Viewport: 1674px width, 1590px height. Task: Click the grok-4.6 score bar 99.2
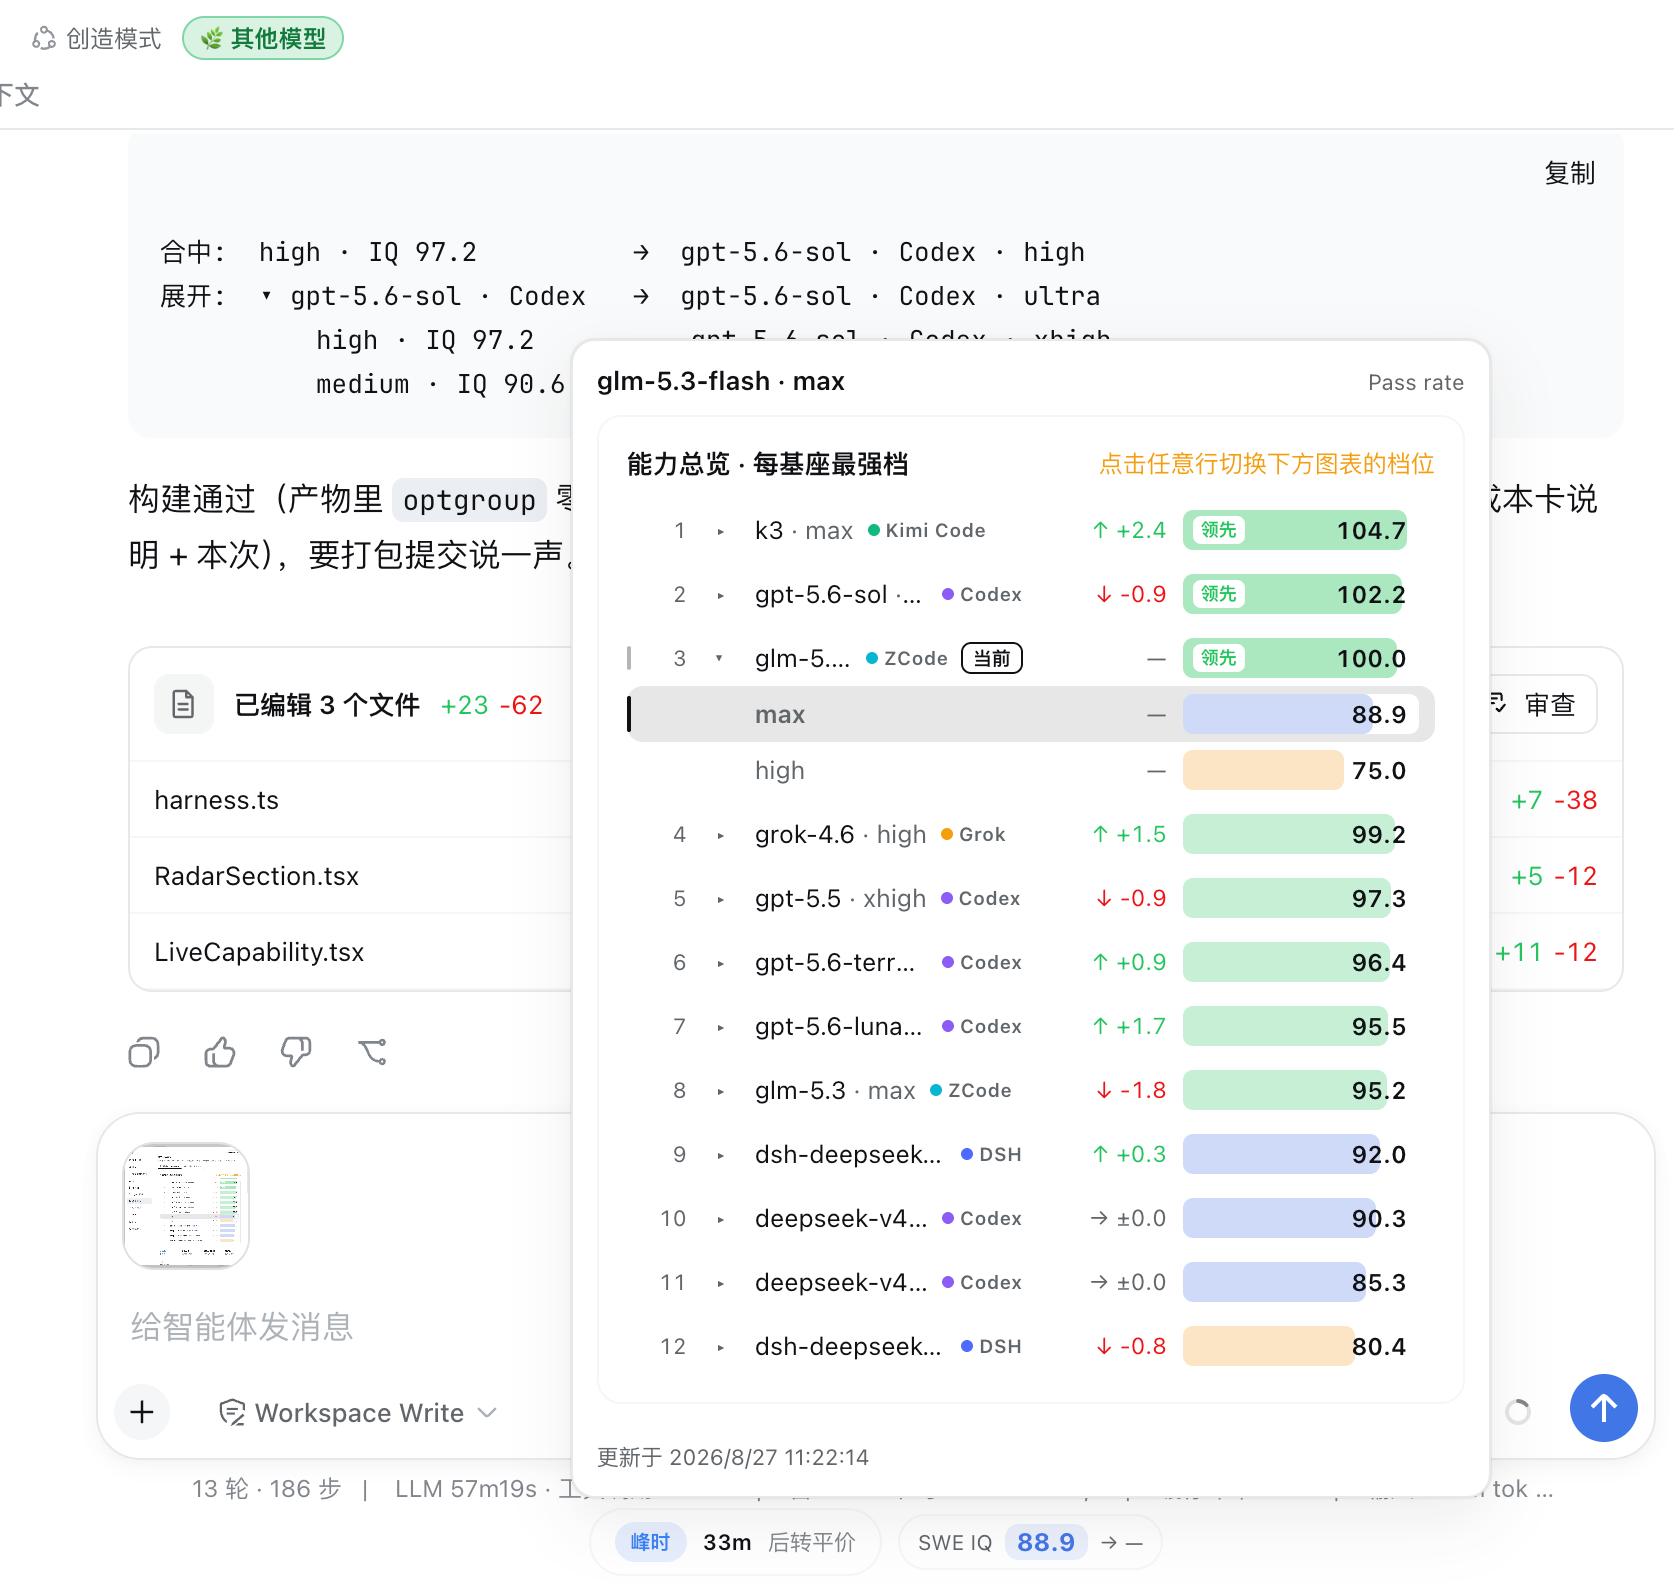click(x=1290, y=834)
